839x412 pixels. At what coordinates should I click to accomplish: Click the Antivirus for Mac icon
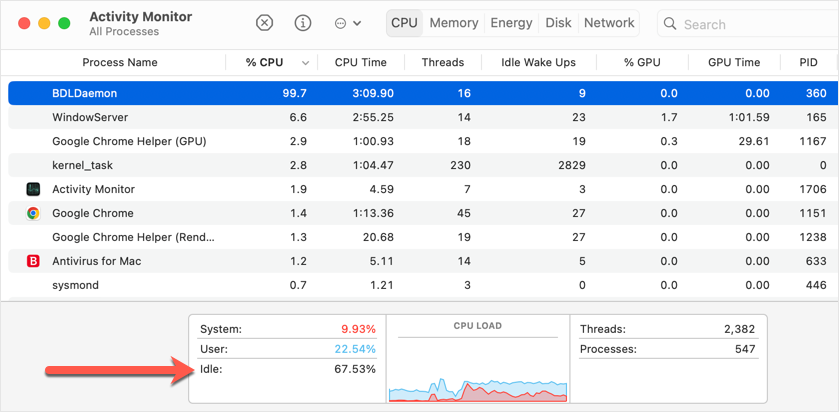click(33, 261)
